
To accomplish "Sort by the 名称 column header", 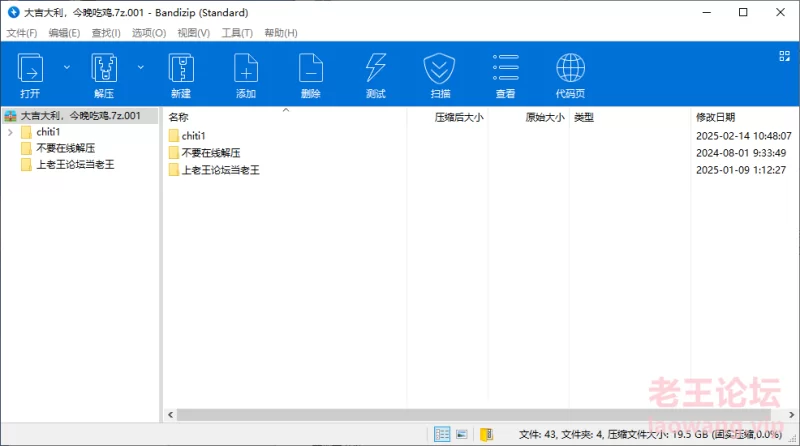I will 179,117.
